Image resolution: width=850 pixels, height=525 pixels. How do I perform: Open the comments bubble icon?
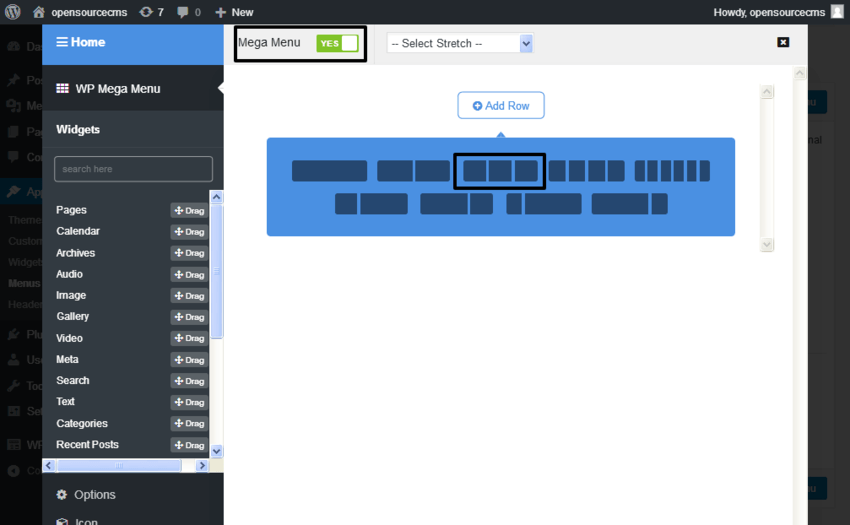(183, 12)
